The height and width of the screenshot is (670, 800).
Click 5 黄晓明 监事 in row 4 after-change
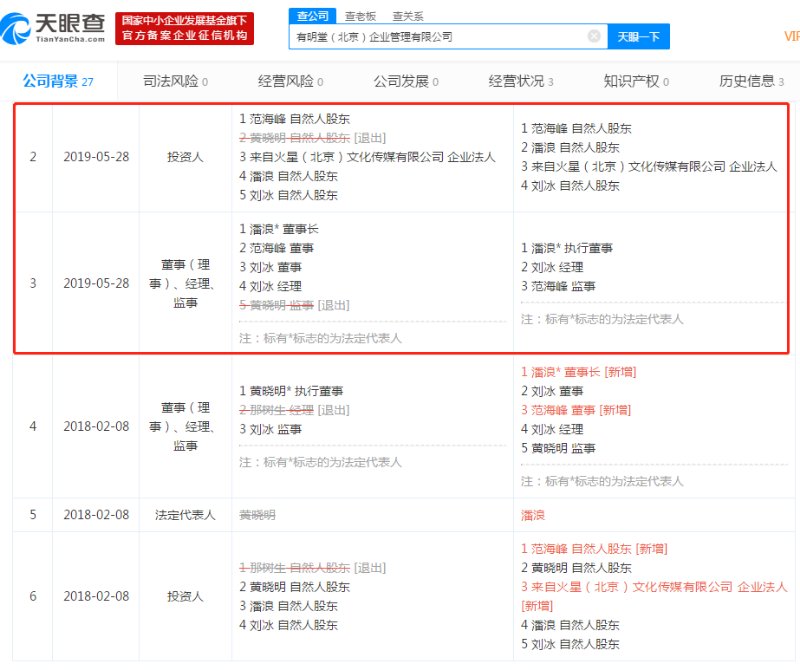(558, 448)
